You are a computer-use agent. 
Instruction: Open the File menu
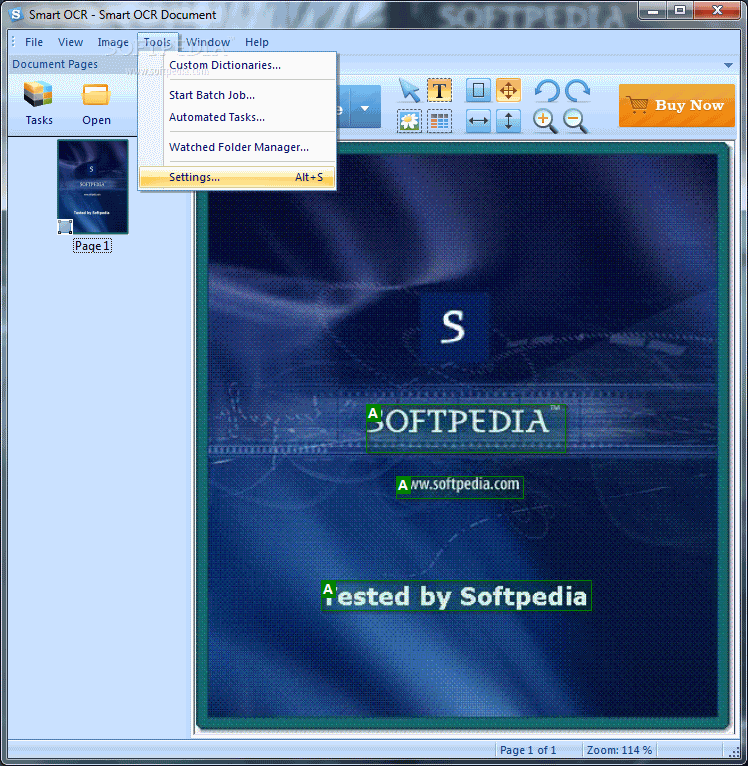(x=34, y=42)
